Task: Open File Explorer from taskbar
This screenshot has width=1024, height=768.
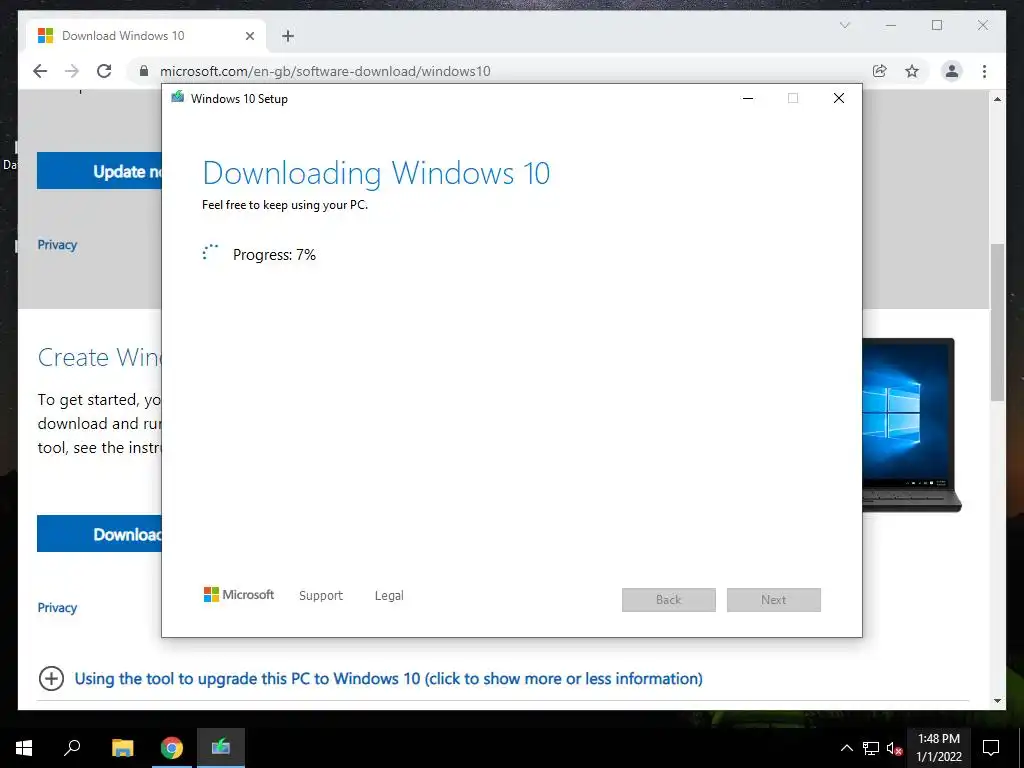Action: coord(122,748)
